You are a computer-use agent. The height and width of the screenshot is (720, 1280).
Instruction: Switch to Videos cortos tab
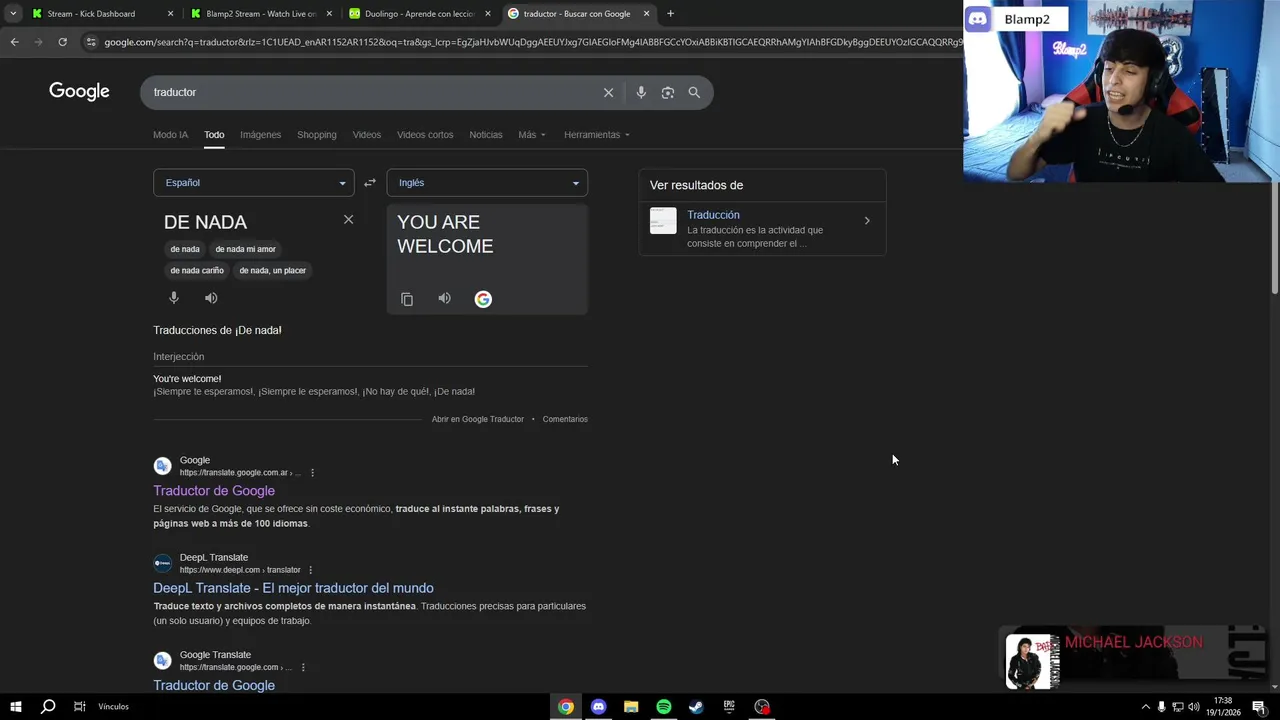[x=425, y=134]
